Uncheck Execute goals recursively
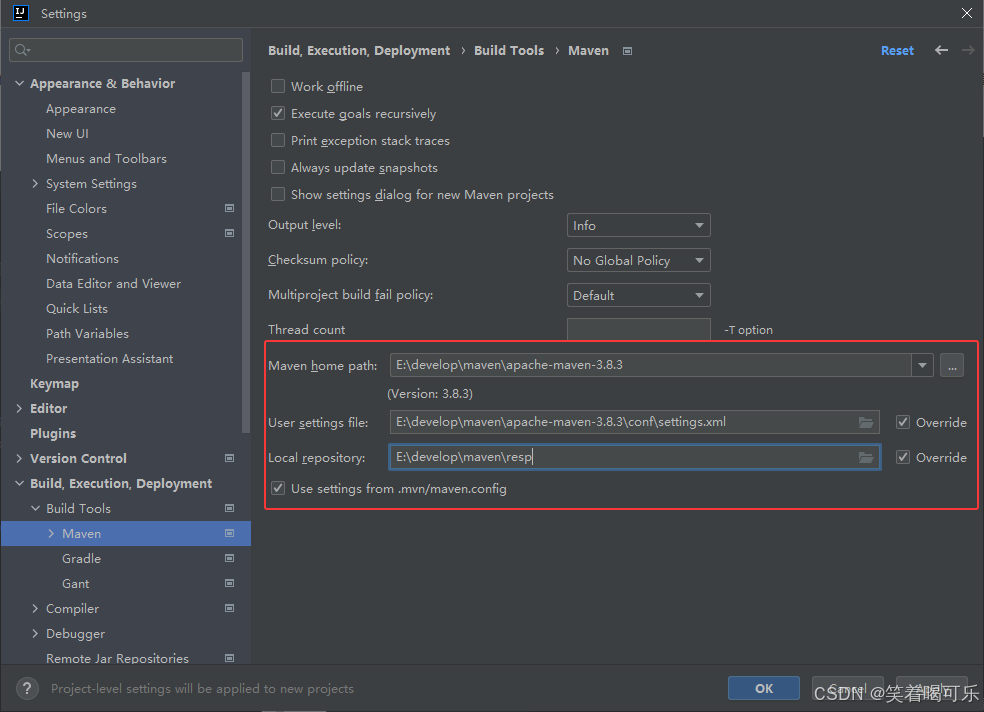Screen dimensions: 984x712 (278, 113)
